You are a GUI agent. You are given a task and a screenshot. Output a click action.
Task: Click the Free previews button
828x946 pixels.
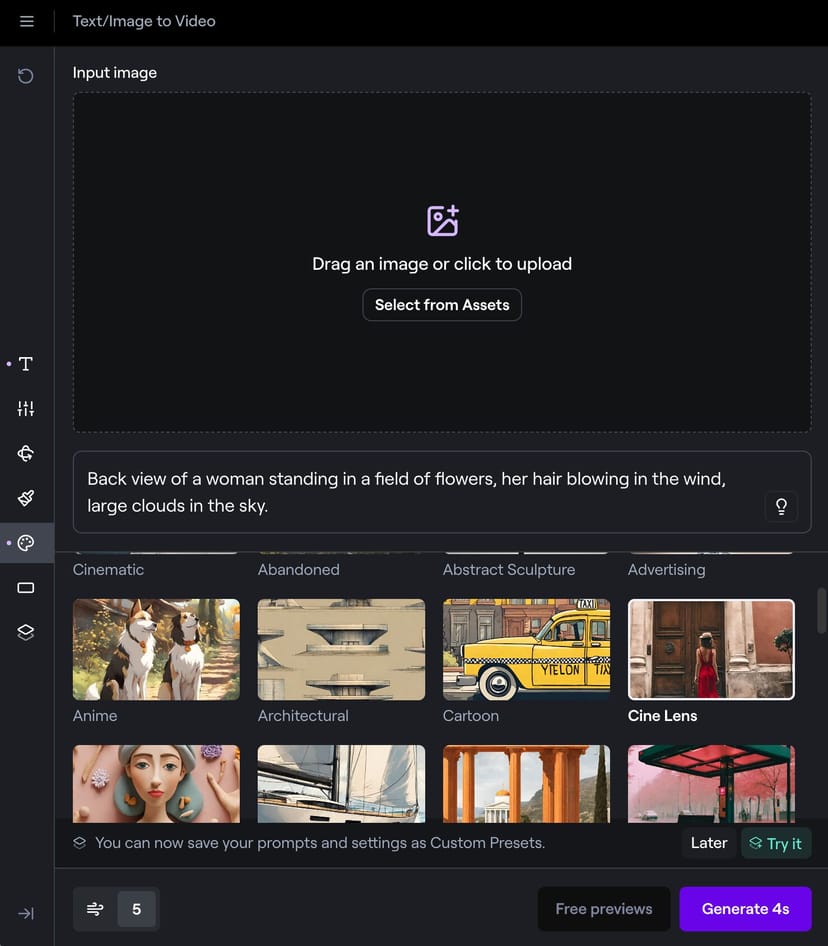tap(604, 909)
